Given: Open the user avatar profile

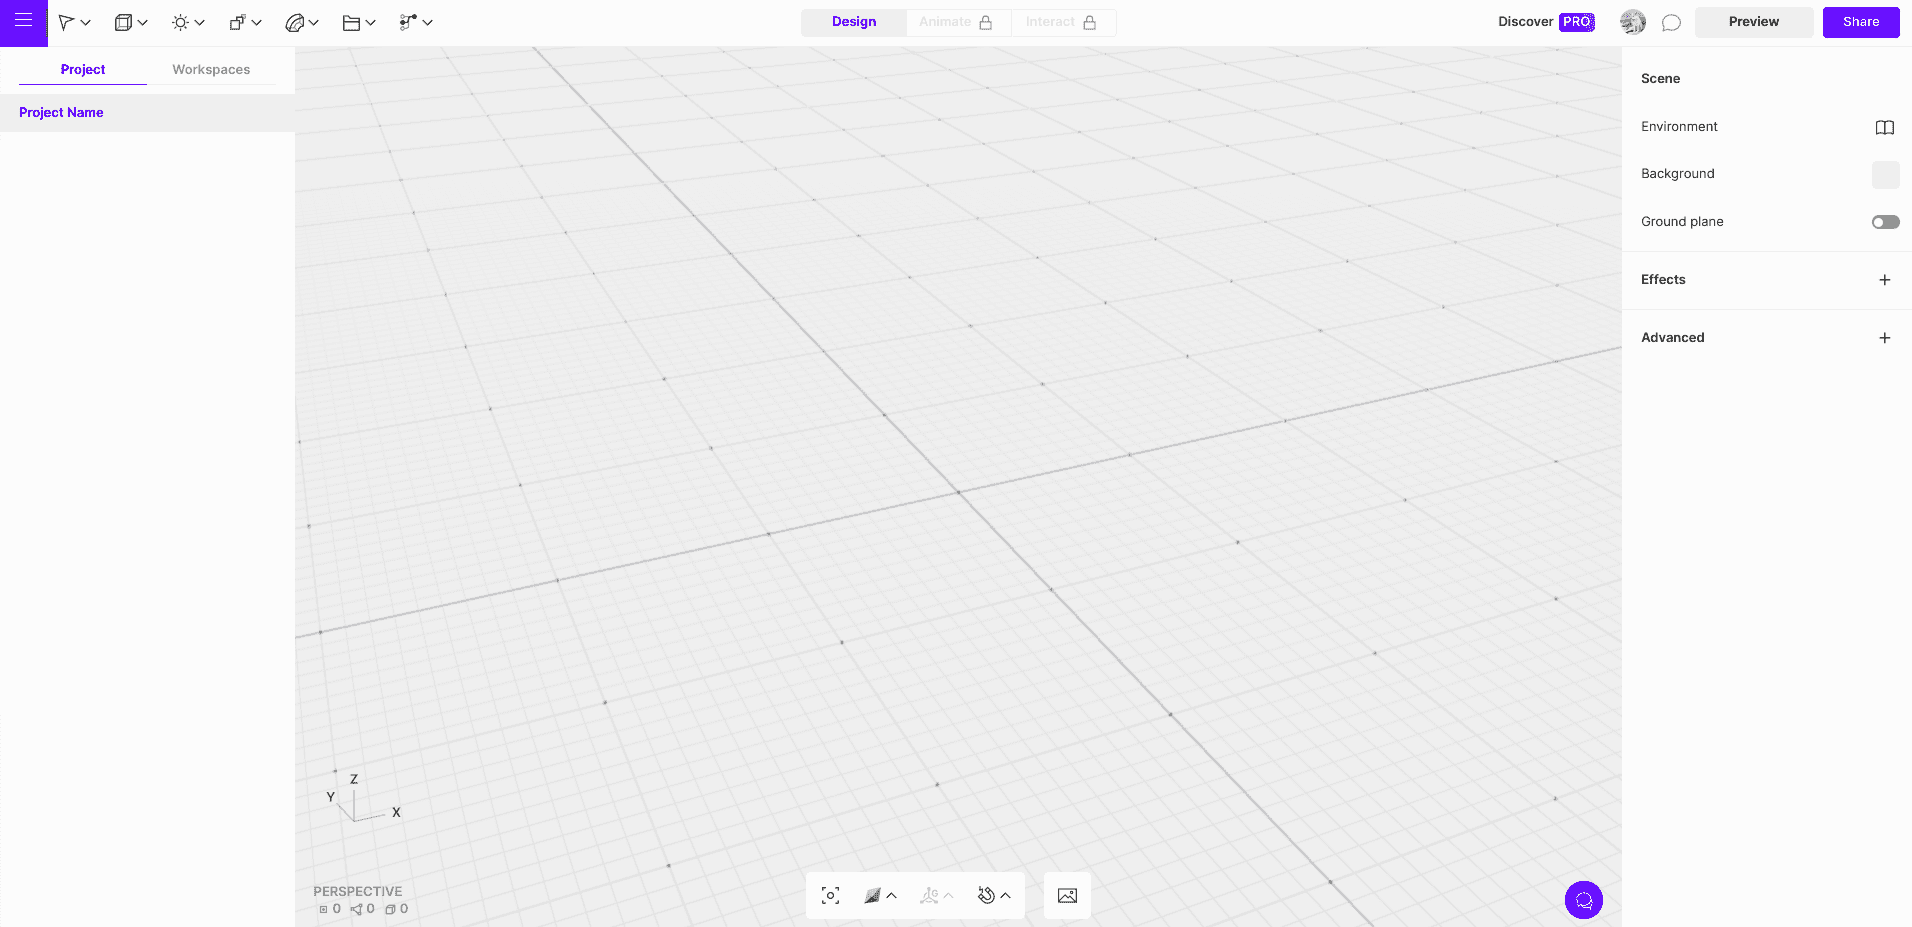Looking at the screenshot, I should (x=1633, y=22).
